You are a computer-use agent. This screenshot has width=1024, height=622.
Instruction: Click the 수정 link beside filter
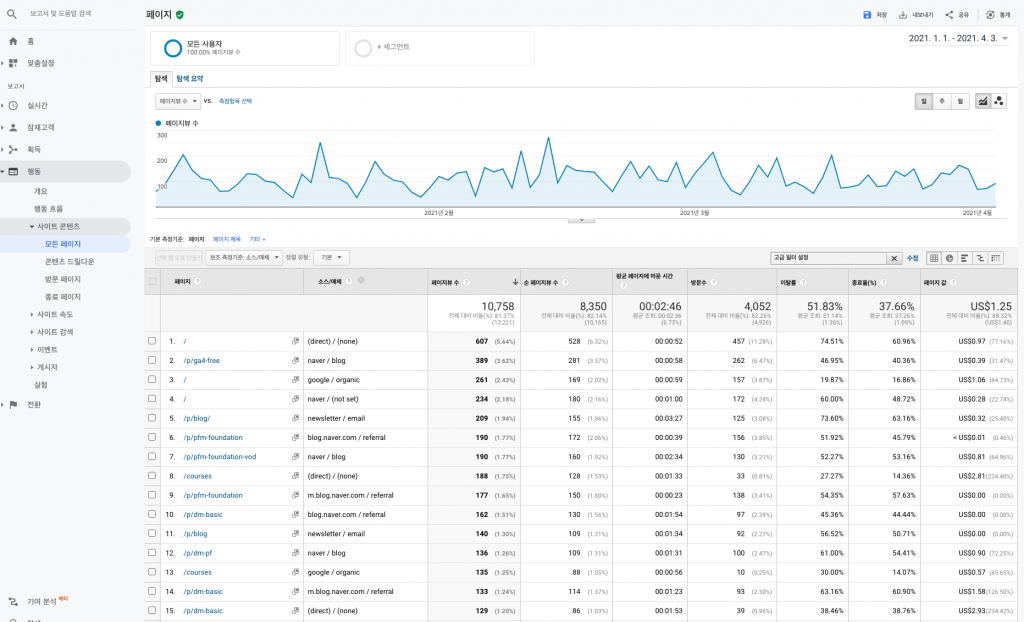[x=912, y=258]
